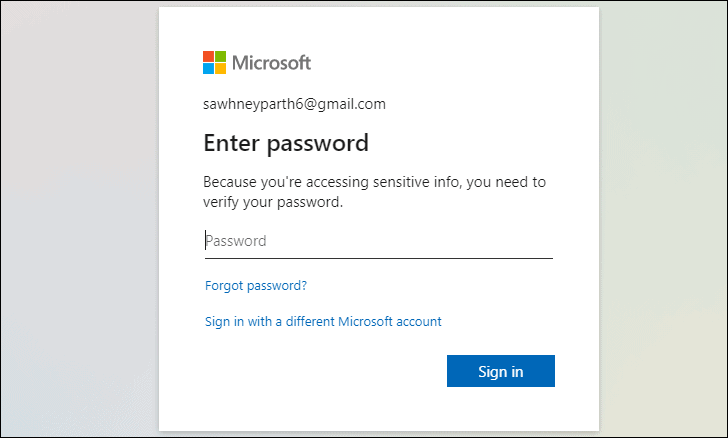The width and height of the screenshot is (728, 438).
Task: Click the "verify your password." line of text
Action: (x=273, y=203)
